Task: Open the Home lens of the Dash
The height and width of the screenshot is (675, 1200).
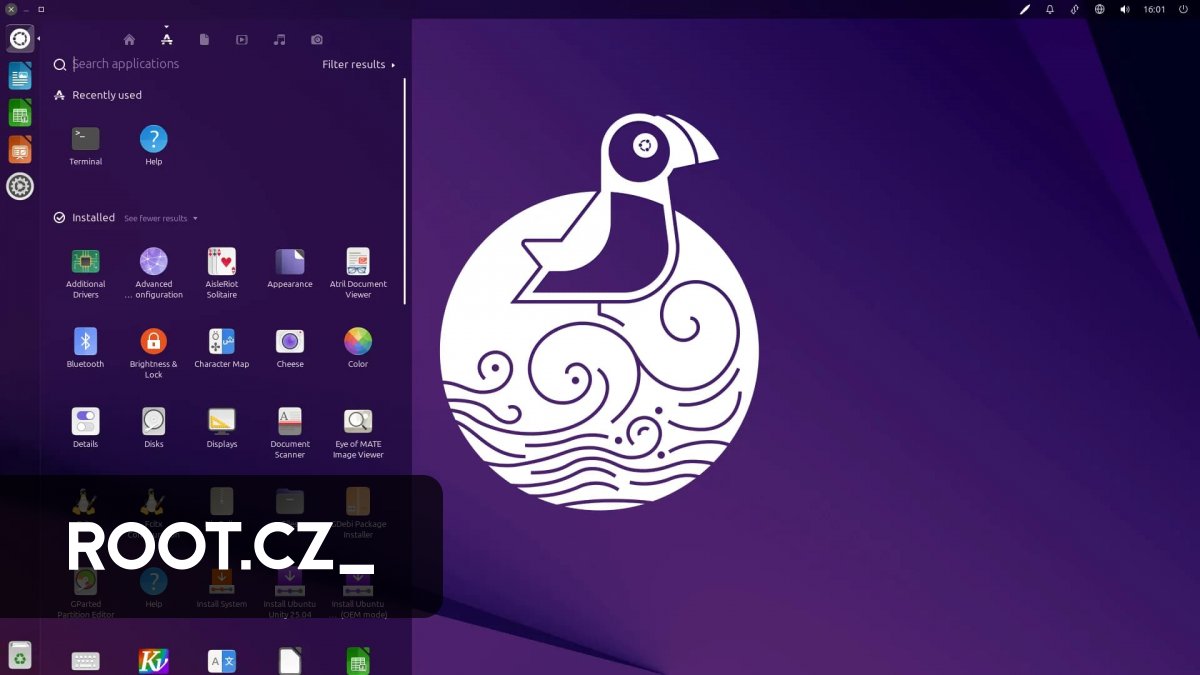Action: click(129, 40)
